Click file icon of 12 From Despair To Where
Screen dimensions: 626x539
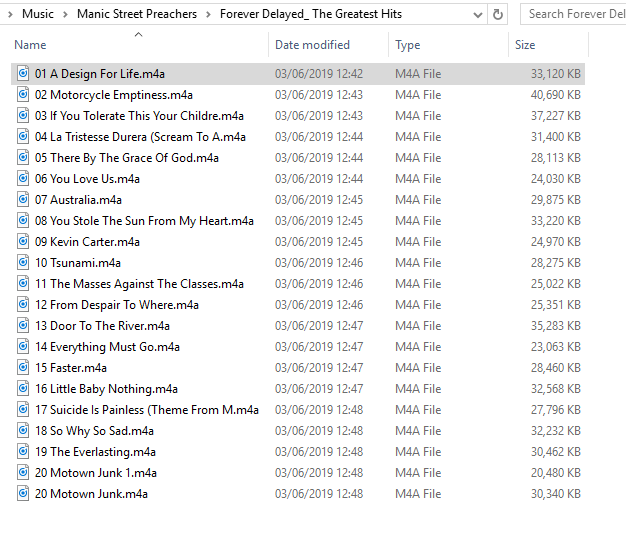23,305
